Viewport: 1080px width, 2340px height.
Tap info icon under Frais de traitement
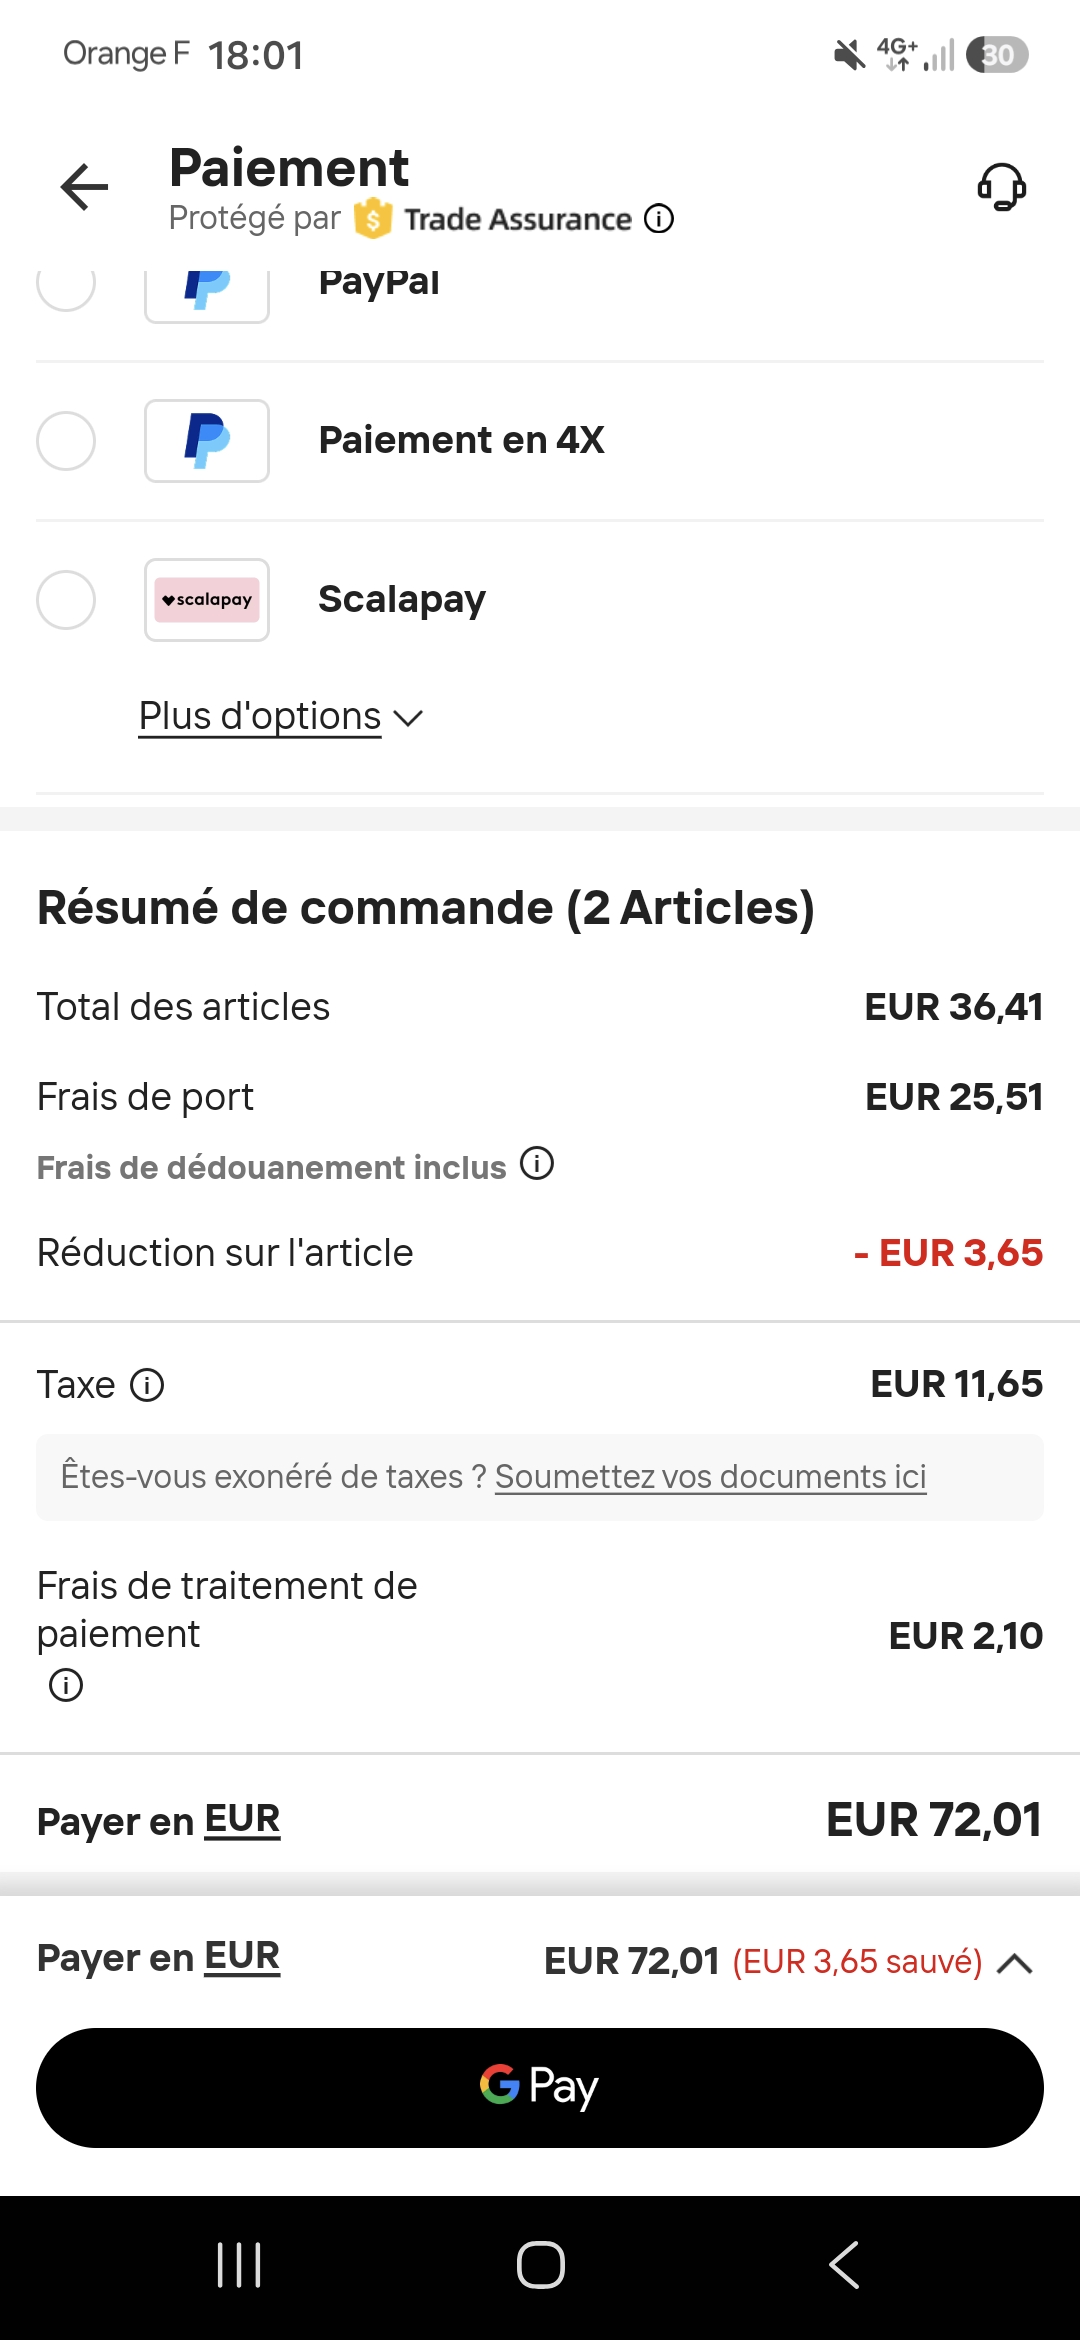point(66,1685)
